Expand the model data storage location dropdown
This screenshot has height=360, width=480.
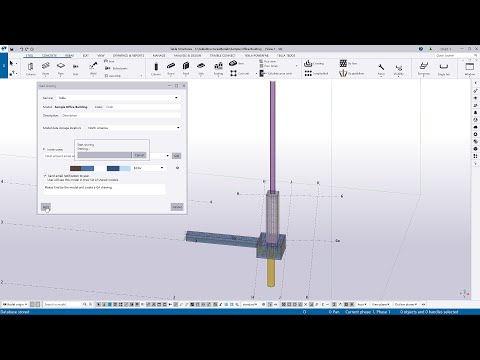coord(134,128)
